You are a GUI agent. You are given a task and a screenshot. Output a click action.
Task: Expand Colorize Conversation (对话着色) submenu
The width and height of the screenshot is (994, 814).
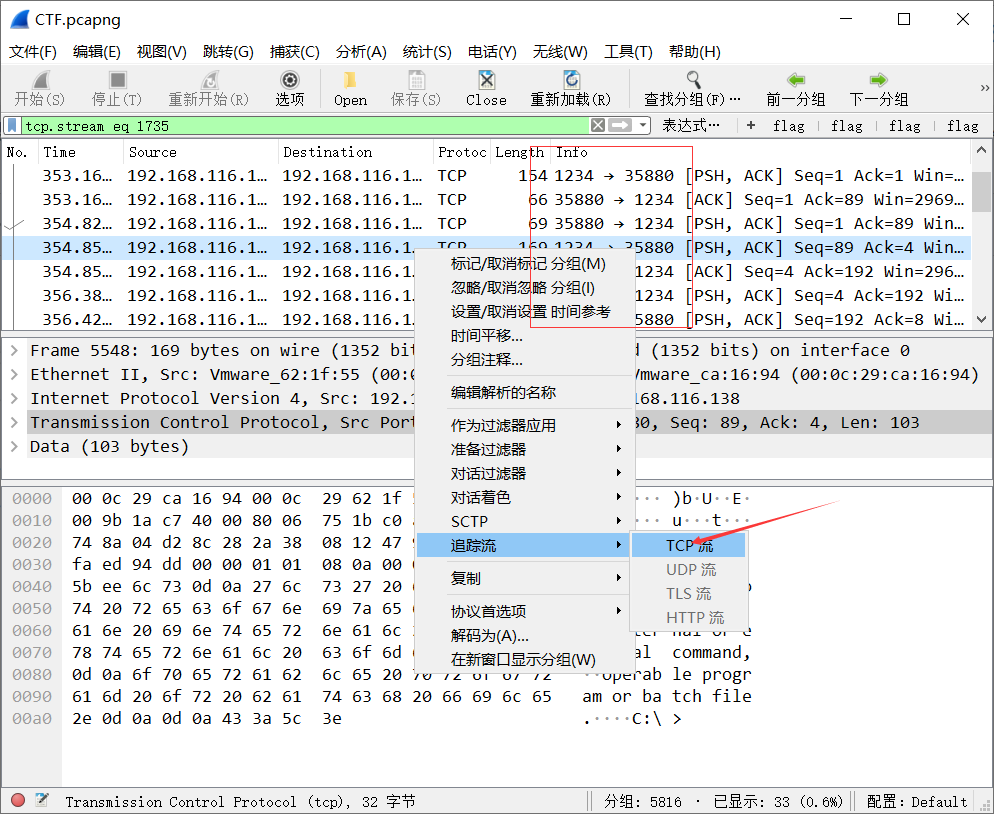pyautogui.click(x=525, y=498)
